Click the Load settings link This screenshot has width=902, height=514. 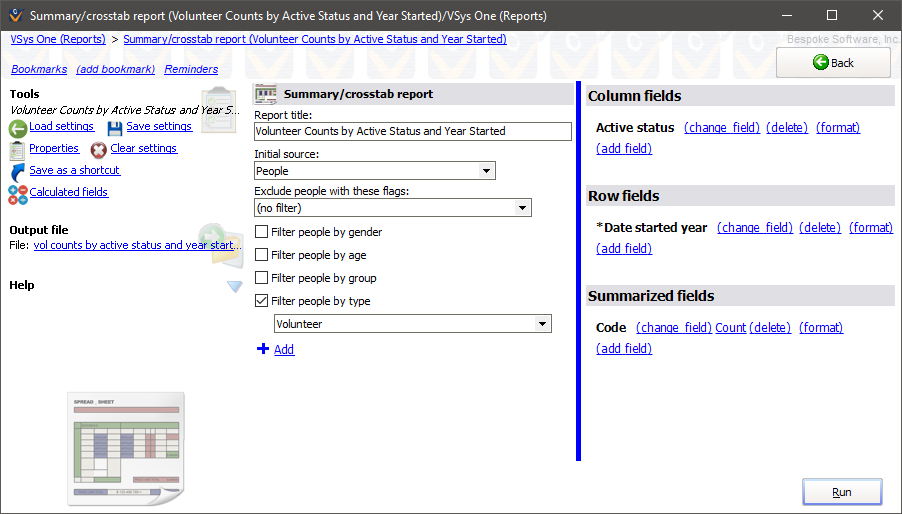[x=62, y=126]
